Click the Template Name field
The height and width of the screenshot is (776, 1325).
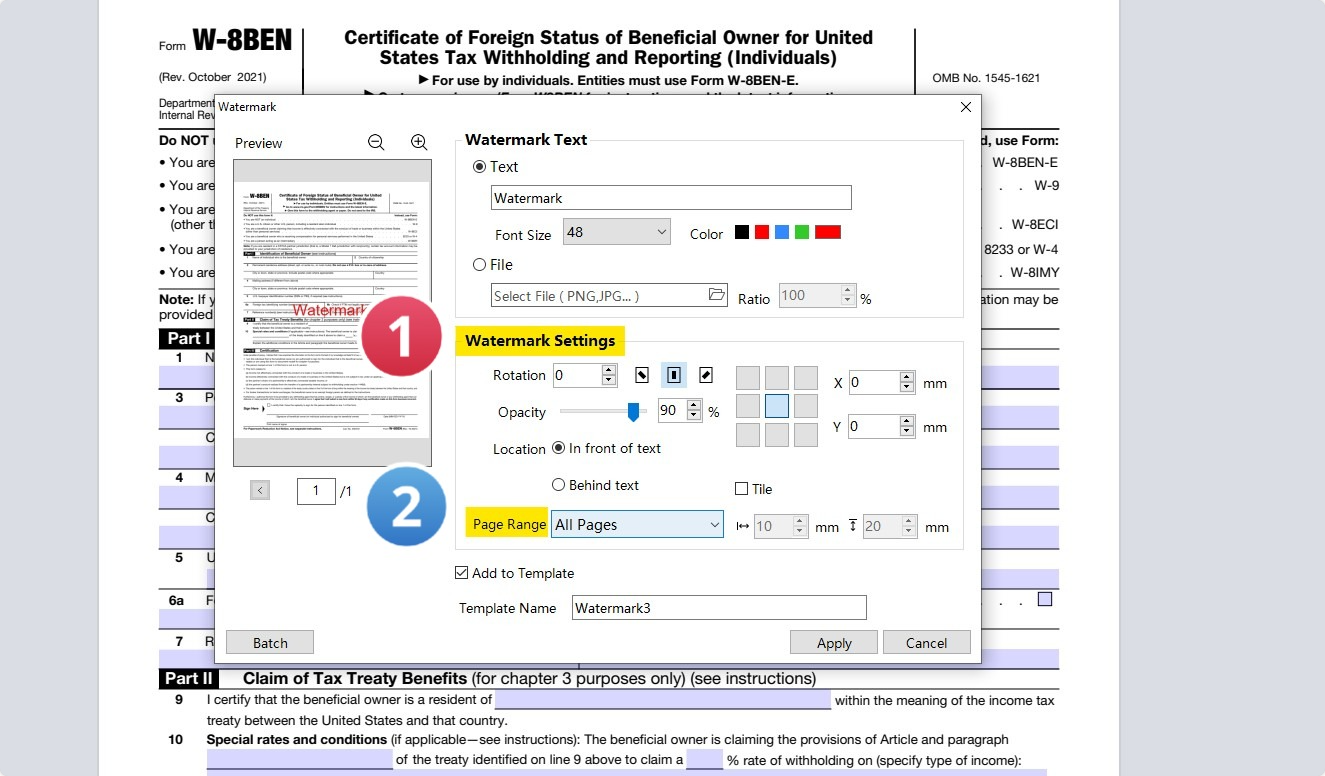tap(719, 607)
